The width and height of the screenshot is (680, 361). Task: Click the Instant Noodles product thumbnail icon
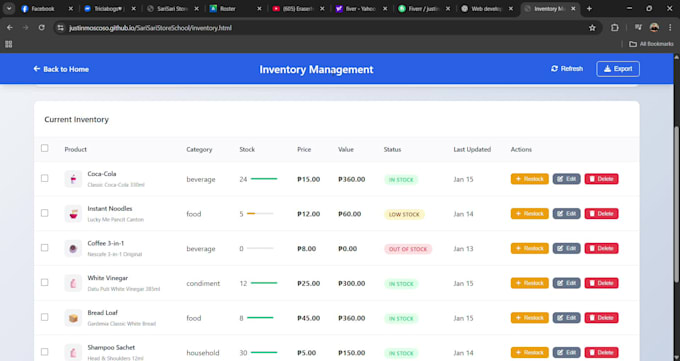click(73, 213)
